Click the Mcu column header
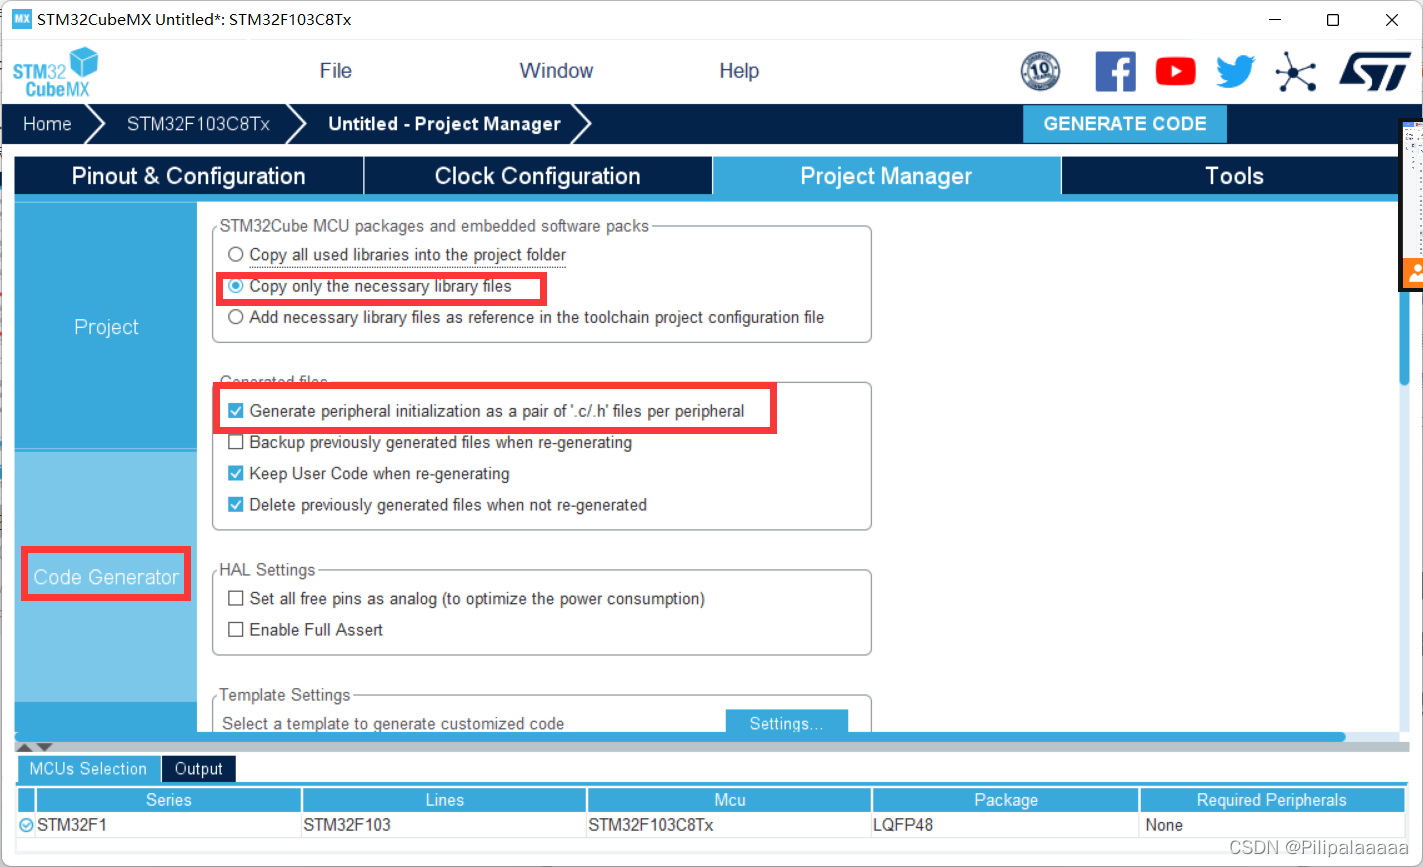The image size is (1423, 867). (x=729, y=800)
